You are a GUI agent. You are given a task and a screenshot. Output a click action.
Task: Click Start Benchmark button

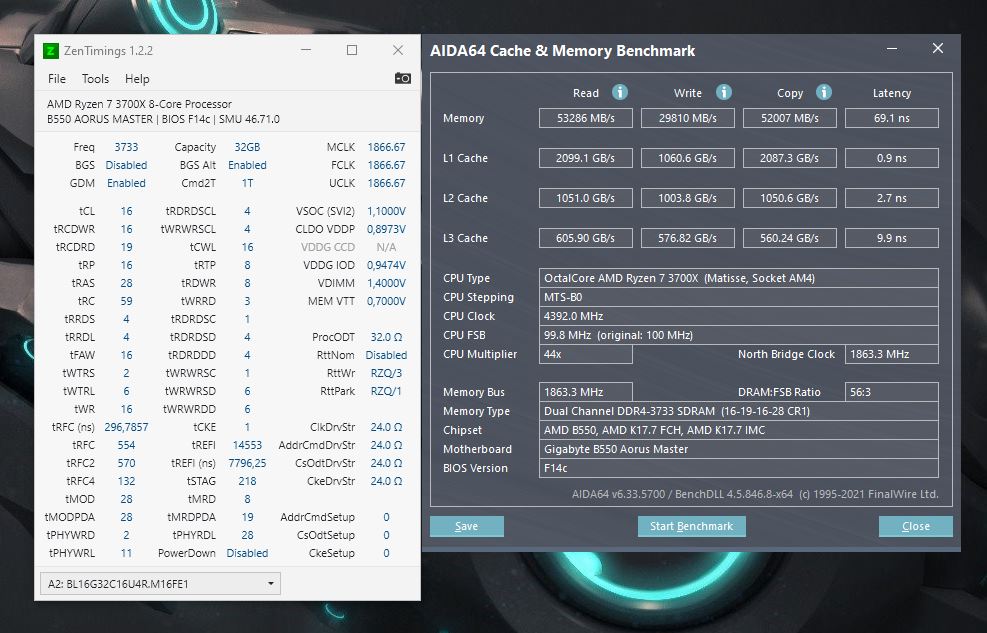[691, 527]
